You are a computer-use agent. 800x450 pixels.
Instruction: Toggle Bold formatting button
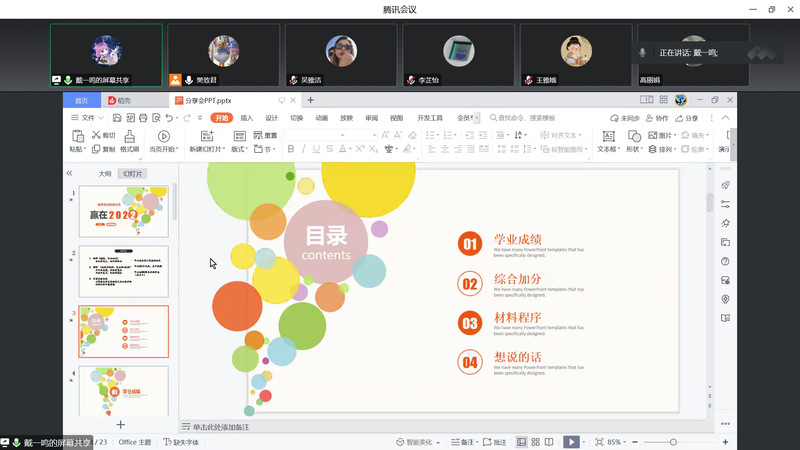click(x=290, y=149)
